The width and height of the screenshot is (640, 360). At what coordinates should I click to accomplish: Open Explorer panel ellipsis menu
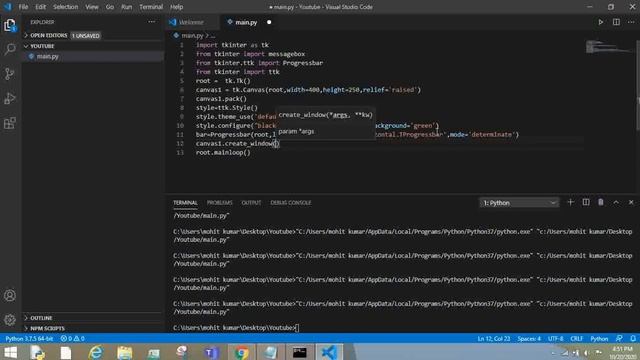[x=152, y=22]
